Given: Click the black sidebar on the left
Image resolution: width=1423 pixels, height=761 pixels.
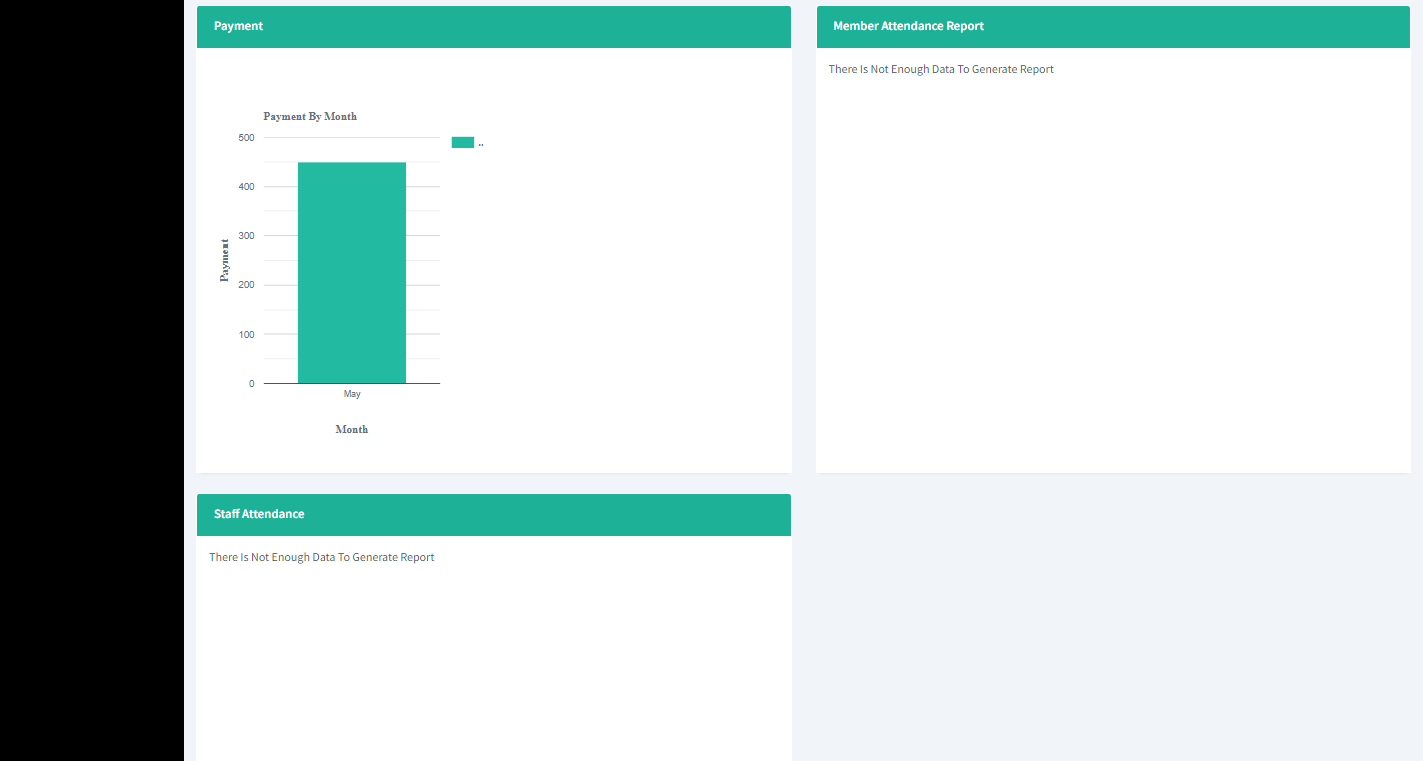Looking at the screenshot, I should [91, 380].
